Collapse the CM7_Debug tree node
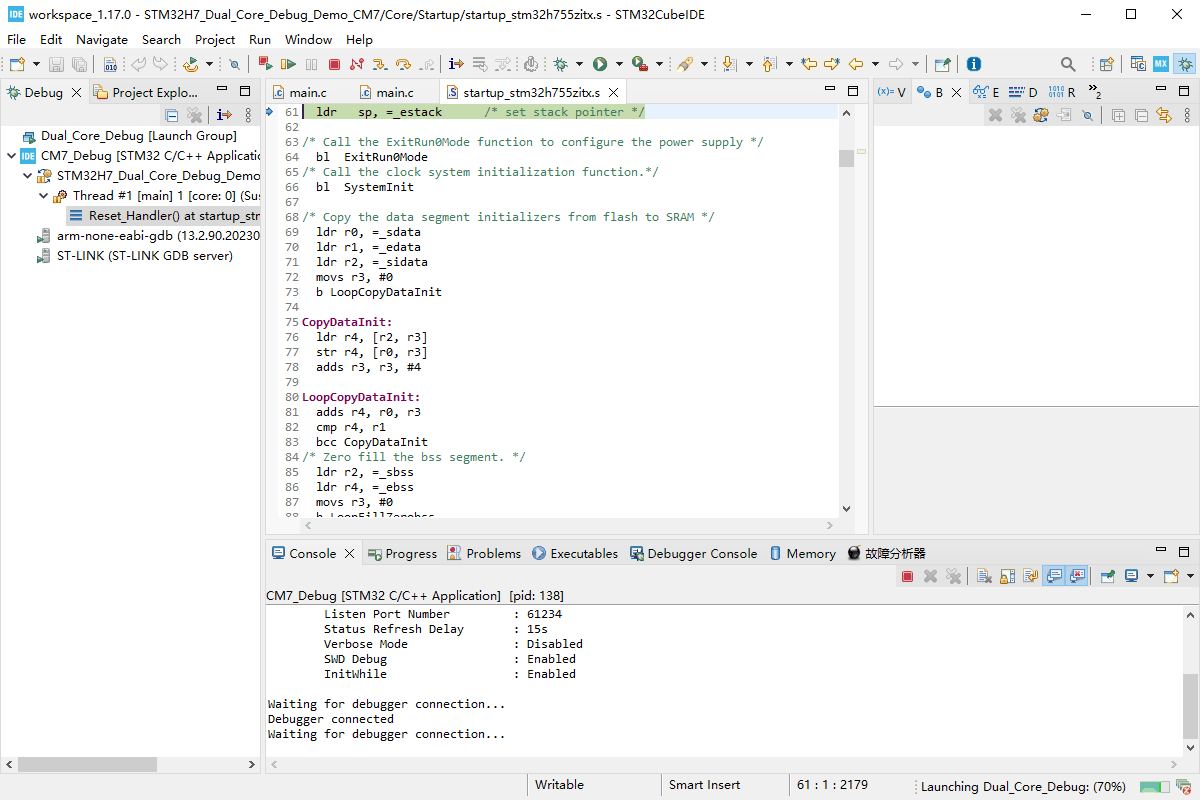 tap(11, 156)
